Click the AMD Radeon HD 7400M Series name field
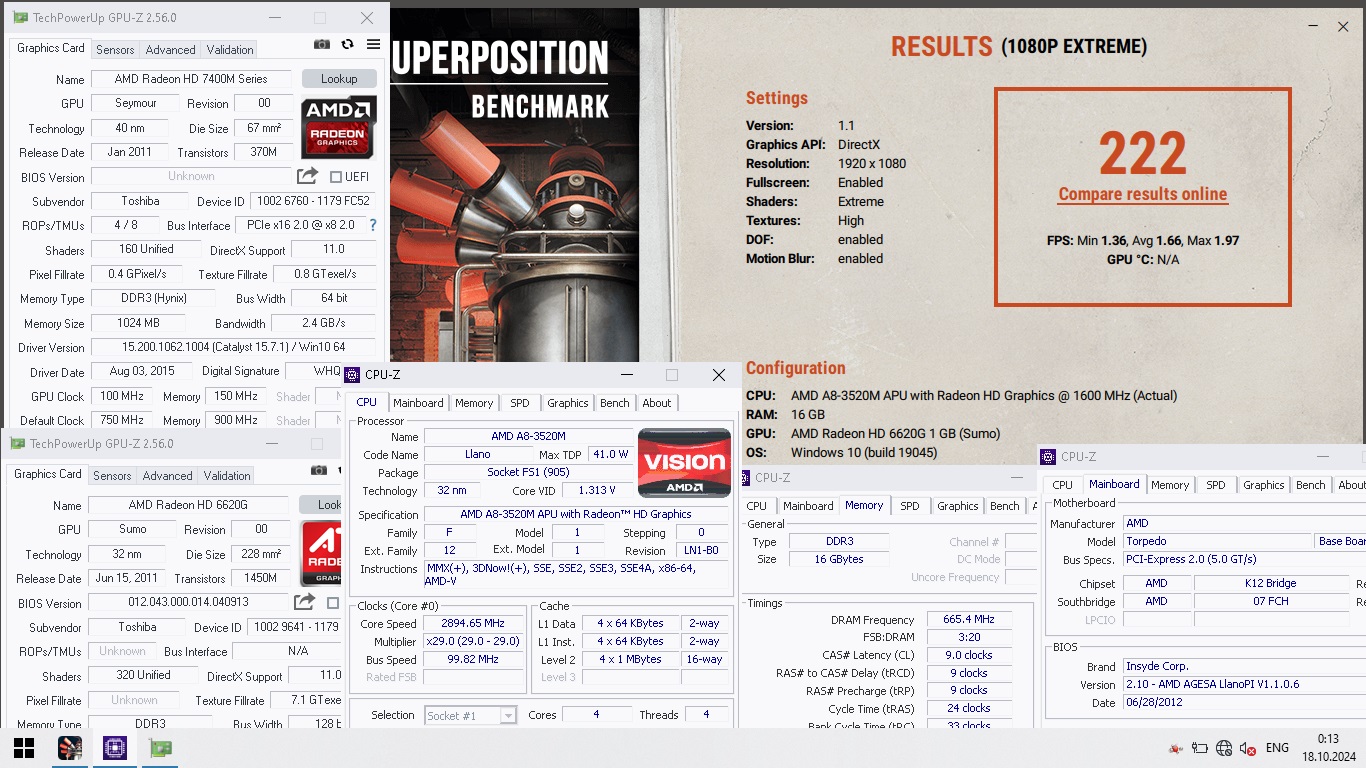 pyautogui.click(x=191, y=79)
